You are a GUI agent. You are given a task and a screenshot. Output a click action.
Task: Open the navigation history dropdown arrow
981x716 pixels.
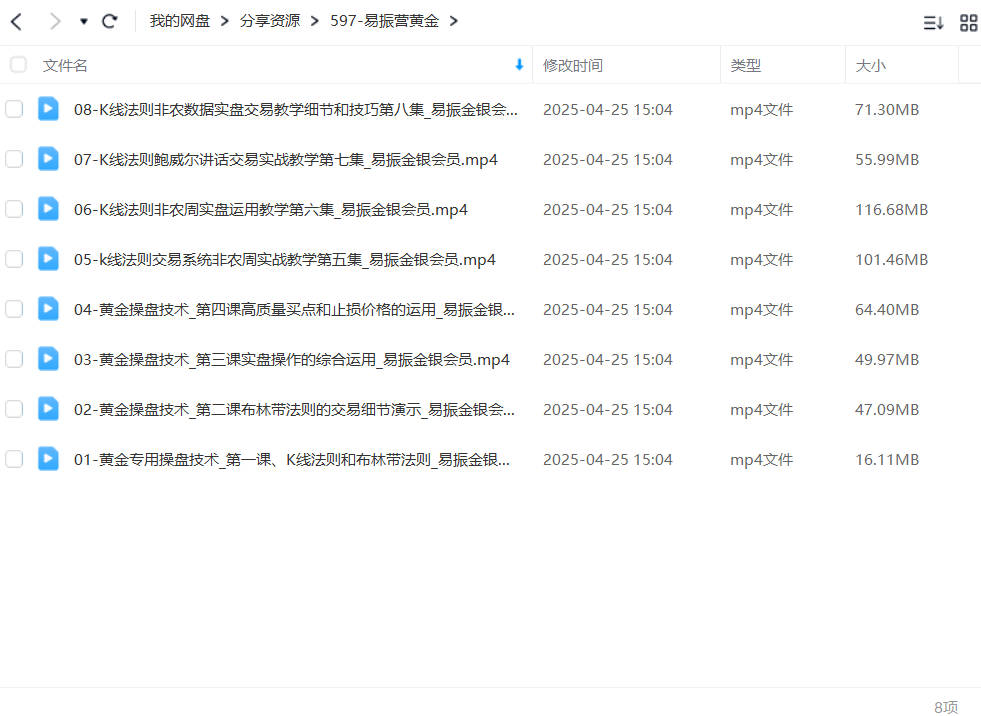(83, 22)
